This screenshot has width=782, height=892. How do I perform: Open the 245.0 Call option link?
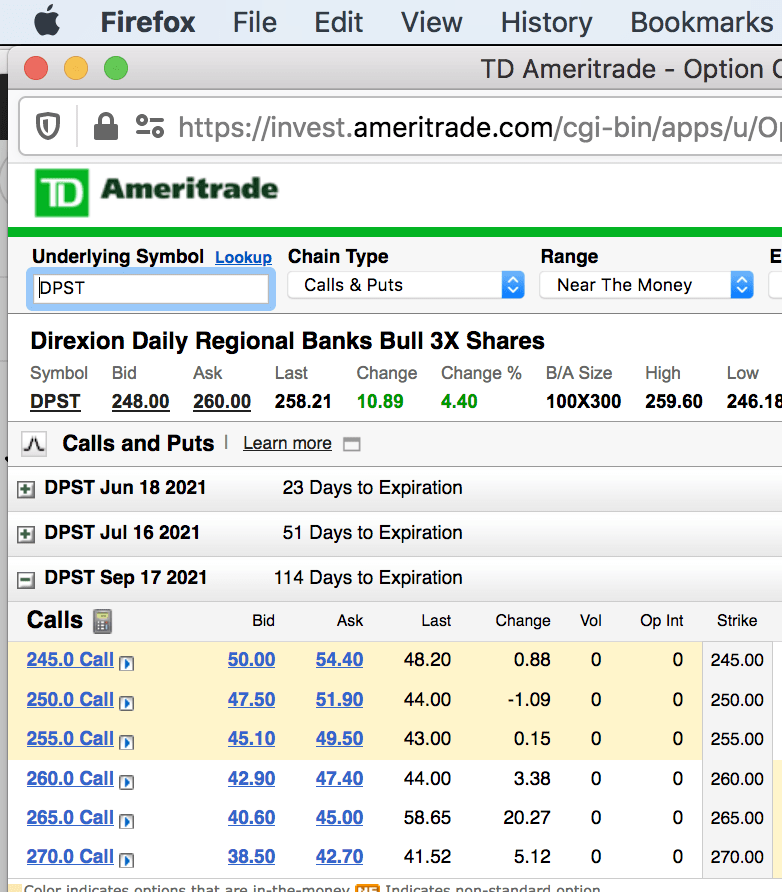tap(70, 659)
